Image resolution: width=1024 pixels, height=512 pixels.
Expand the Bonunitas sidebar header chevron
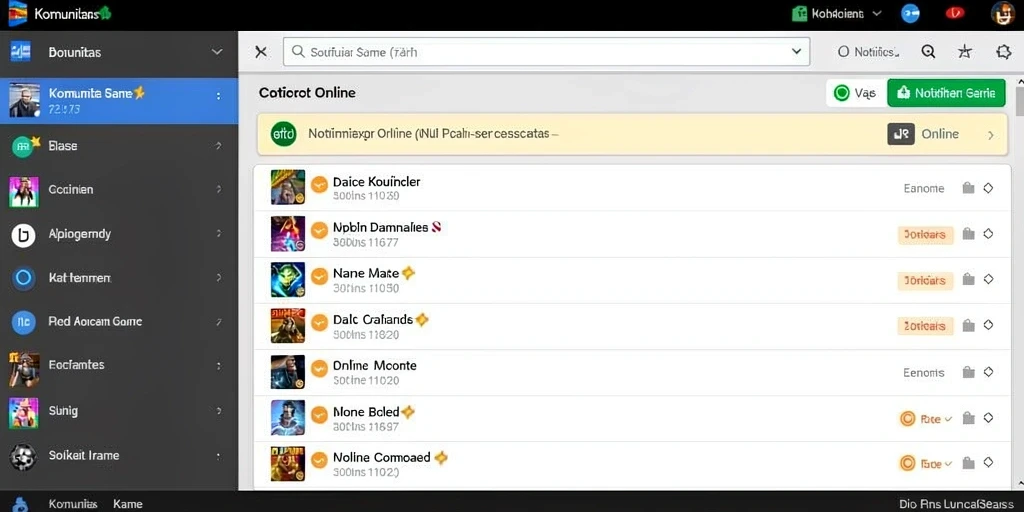point(217,52)
